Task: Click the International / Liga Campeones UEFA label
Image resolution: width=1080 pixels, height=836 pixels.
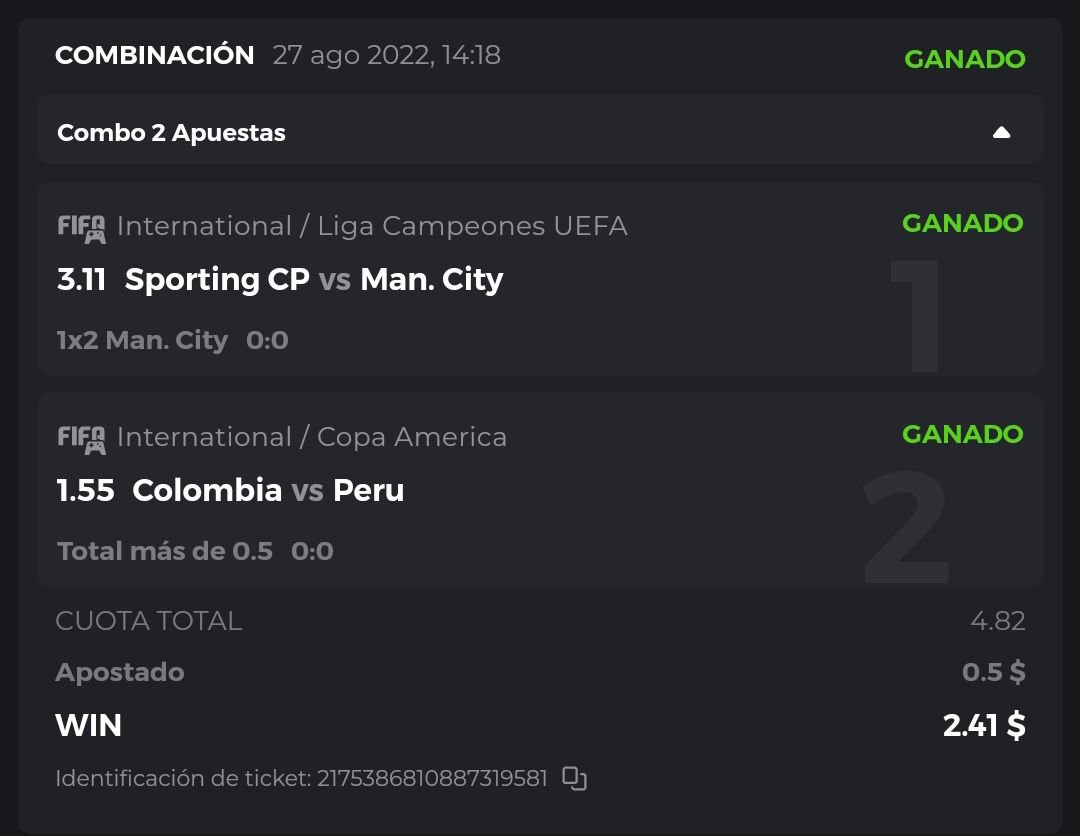Action: coord(372,227)
